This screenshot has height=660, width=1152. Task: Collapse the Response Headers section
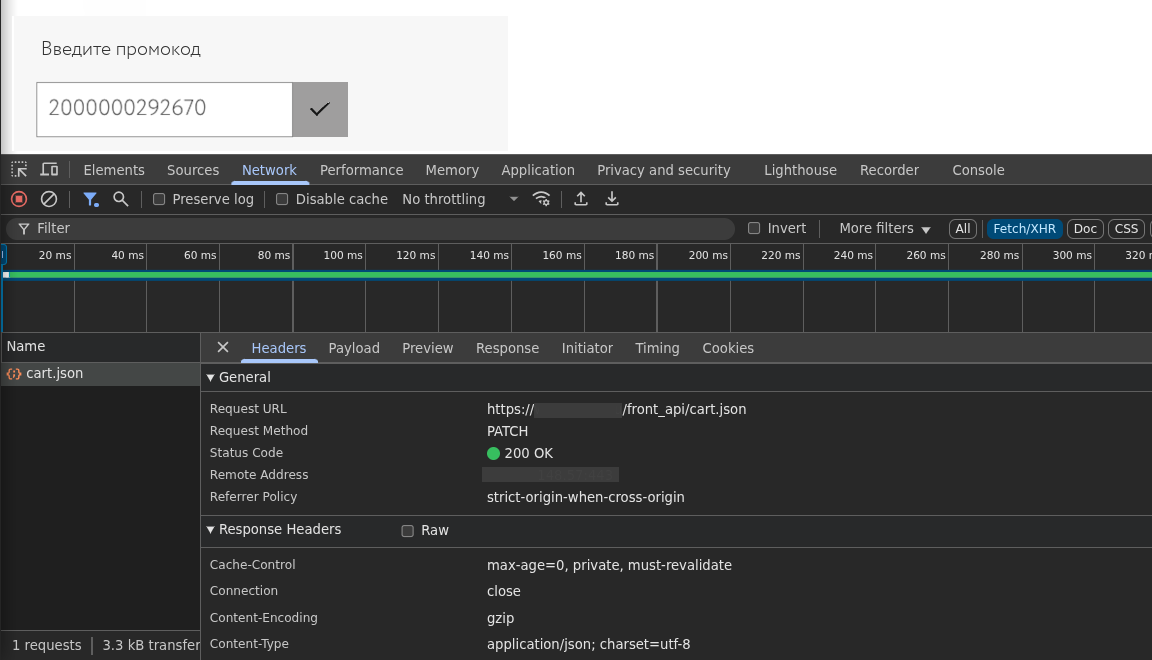[x=211, y=530]
